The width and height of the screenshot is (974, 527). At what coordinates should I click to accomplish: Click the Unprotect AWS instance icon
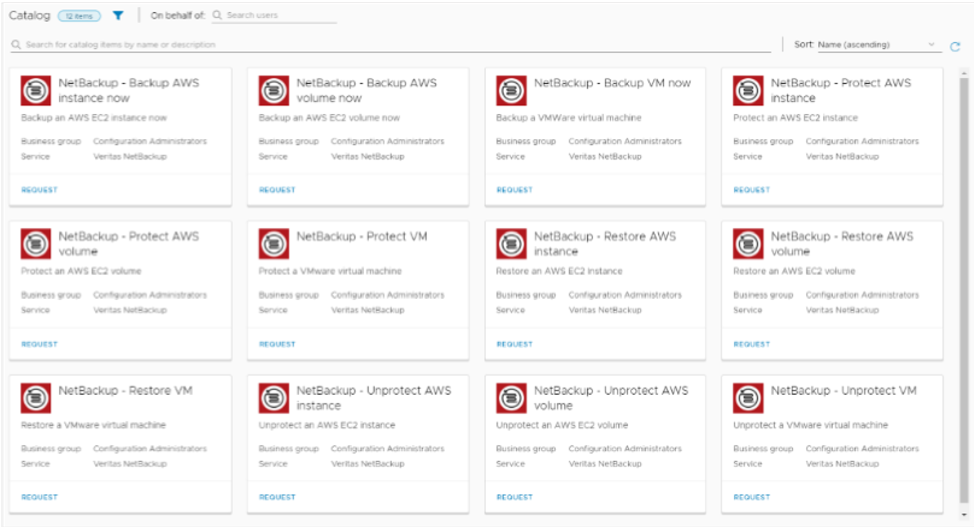click(x=274, y=398)
